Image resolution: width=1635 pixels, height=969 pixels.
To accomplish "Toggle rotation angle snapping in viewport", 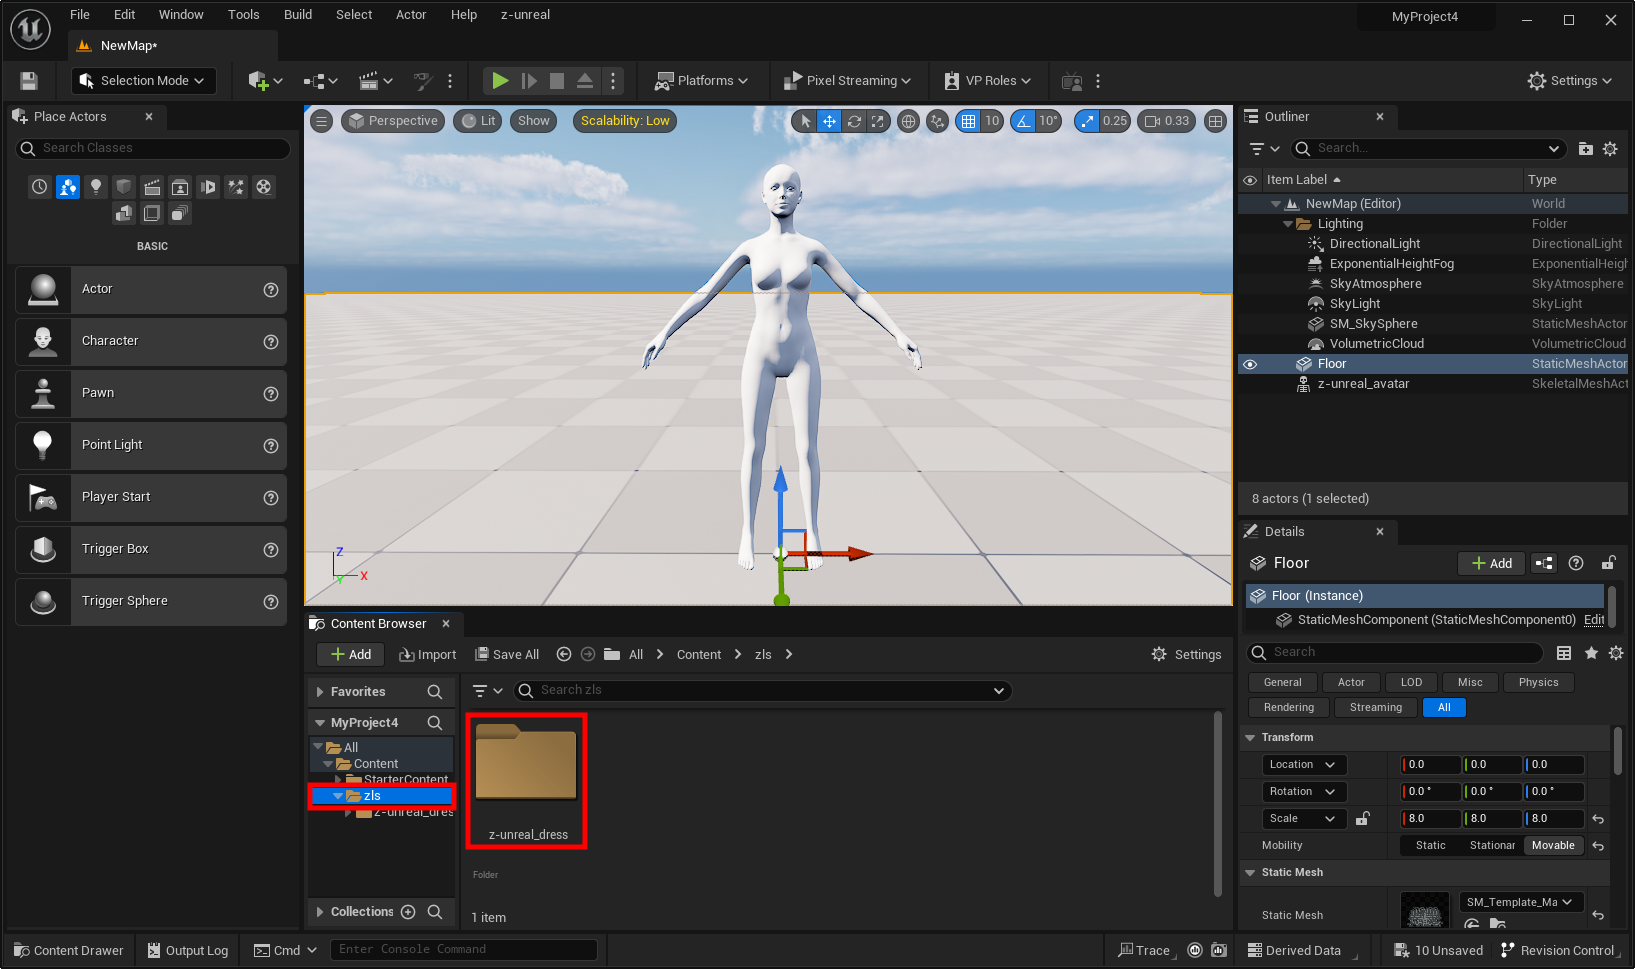I will pyautogui.click(x=1023, y=121).
